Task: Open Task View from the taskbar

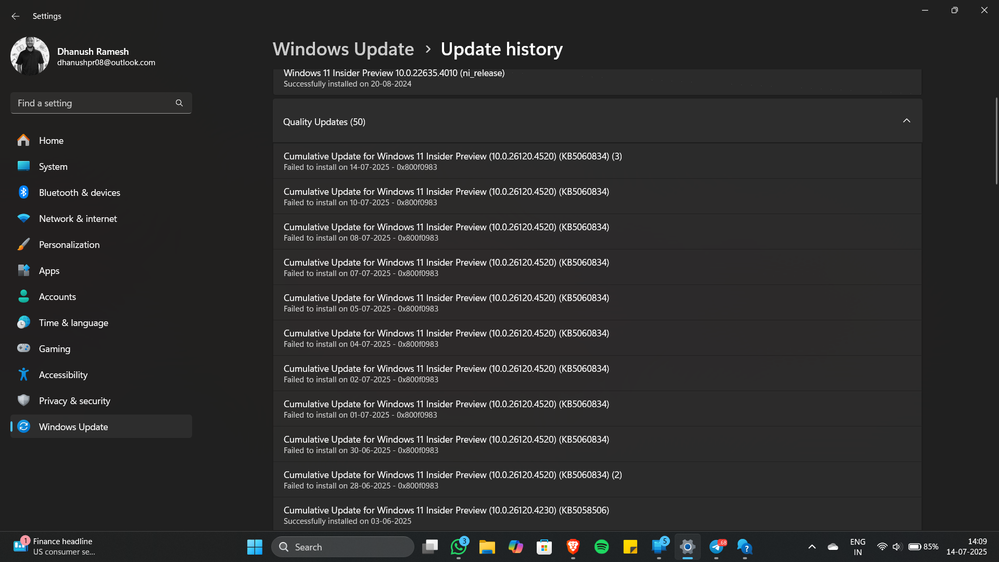Action: (x=430, y=547)
